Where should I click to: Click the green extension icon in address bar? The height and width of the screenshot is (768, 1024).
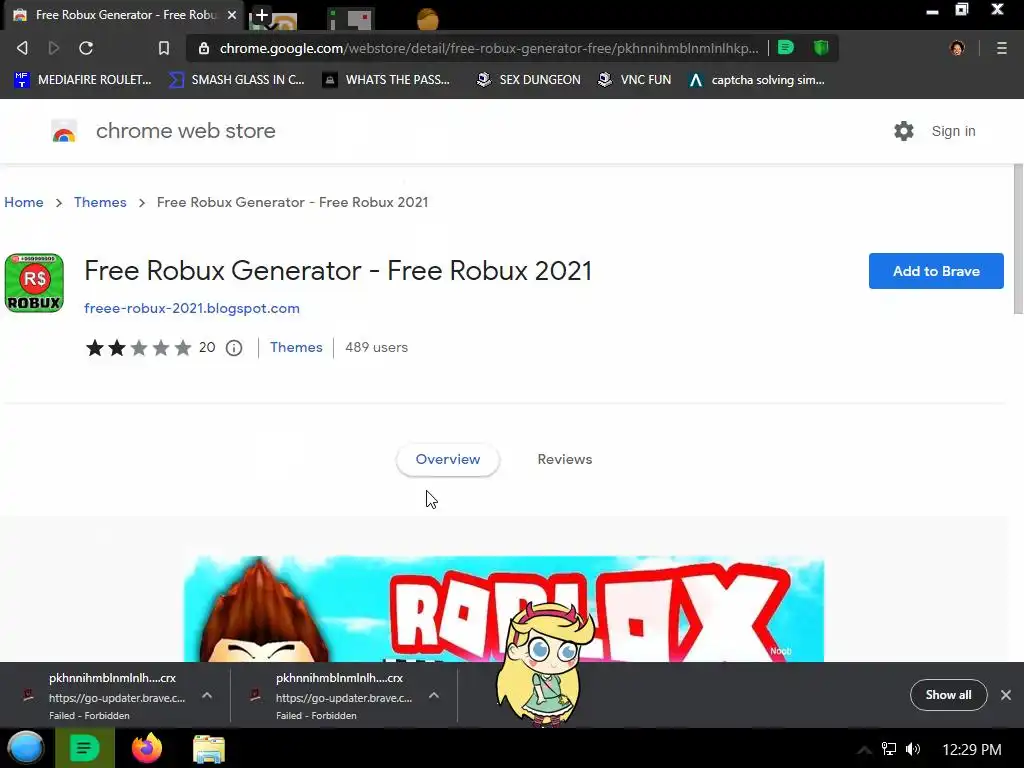tap(786, 48)
